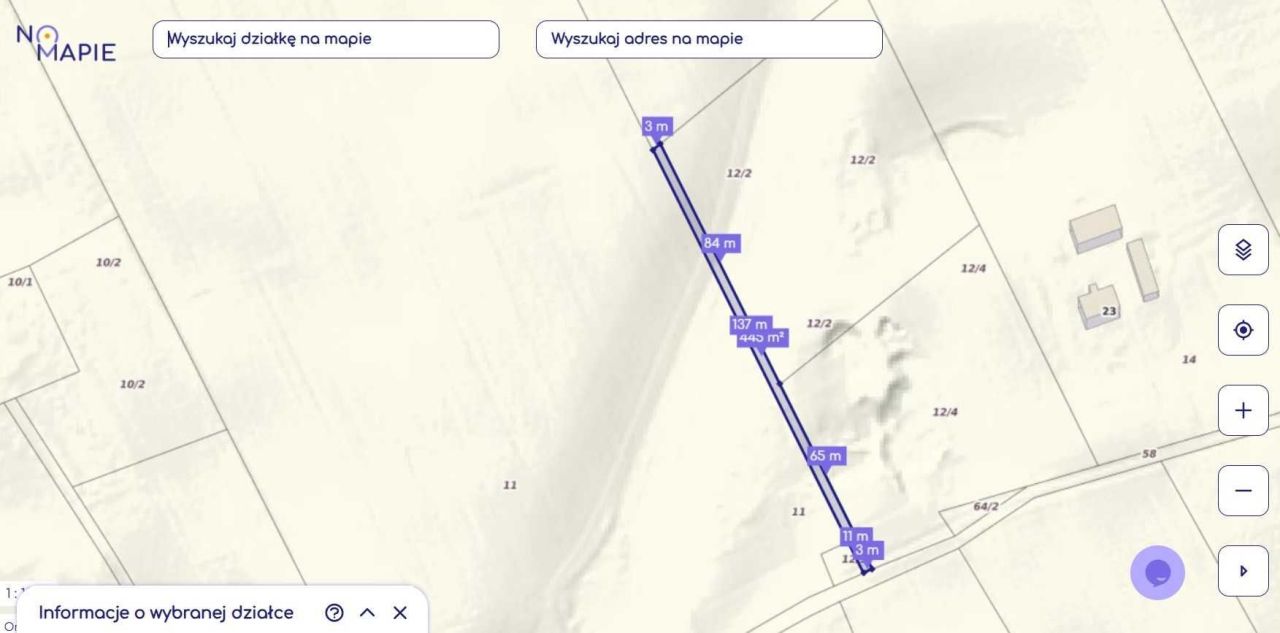The height and width of the screenshot is (633, 1280).
Task: Click the NaMapie logo
Action: 65,42
